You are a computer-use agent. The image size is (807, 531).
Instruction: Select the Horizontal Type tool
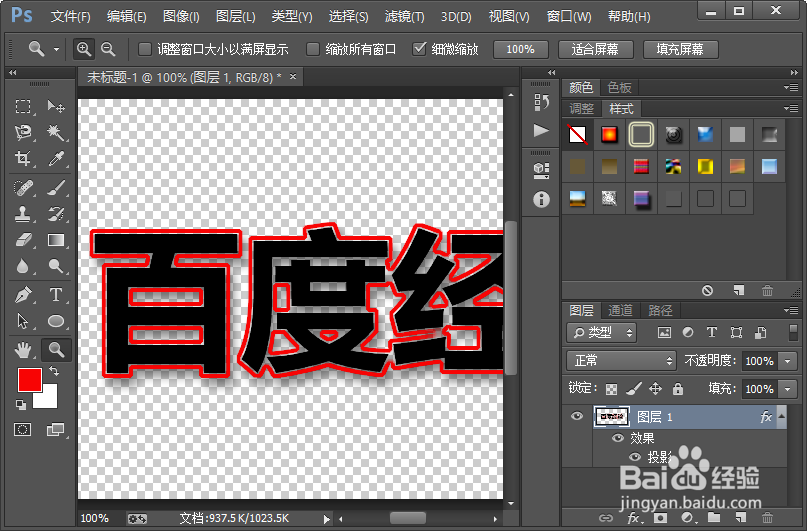[56, 295]
